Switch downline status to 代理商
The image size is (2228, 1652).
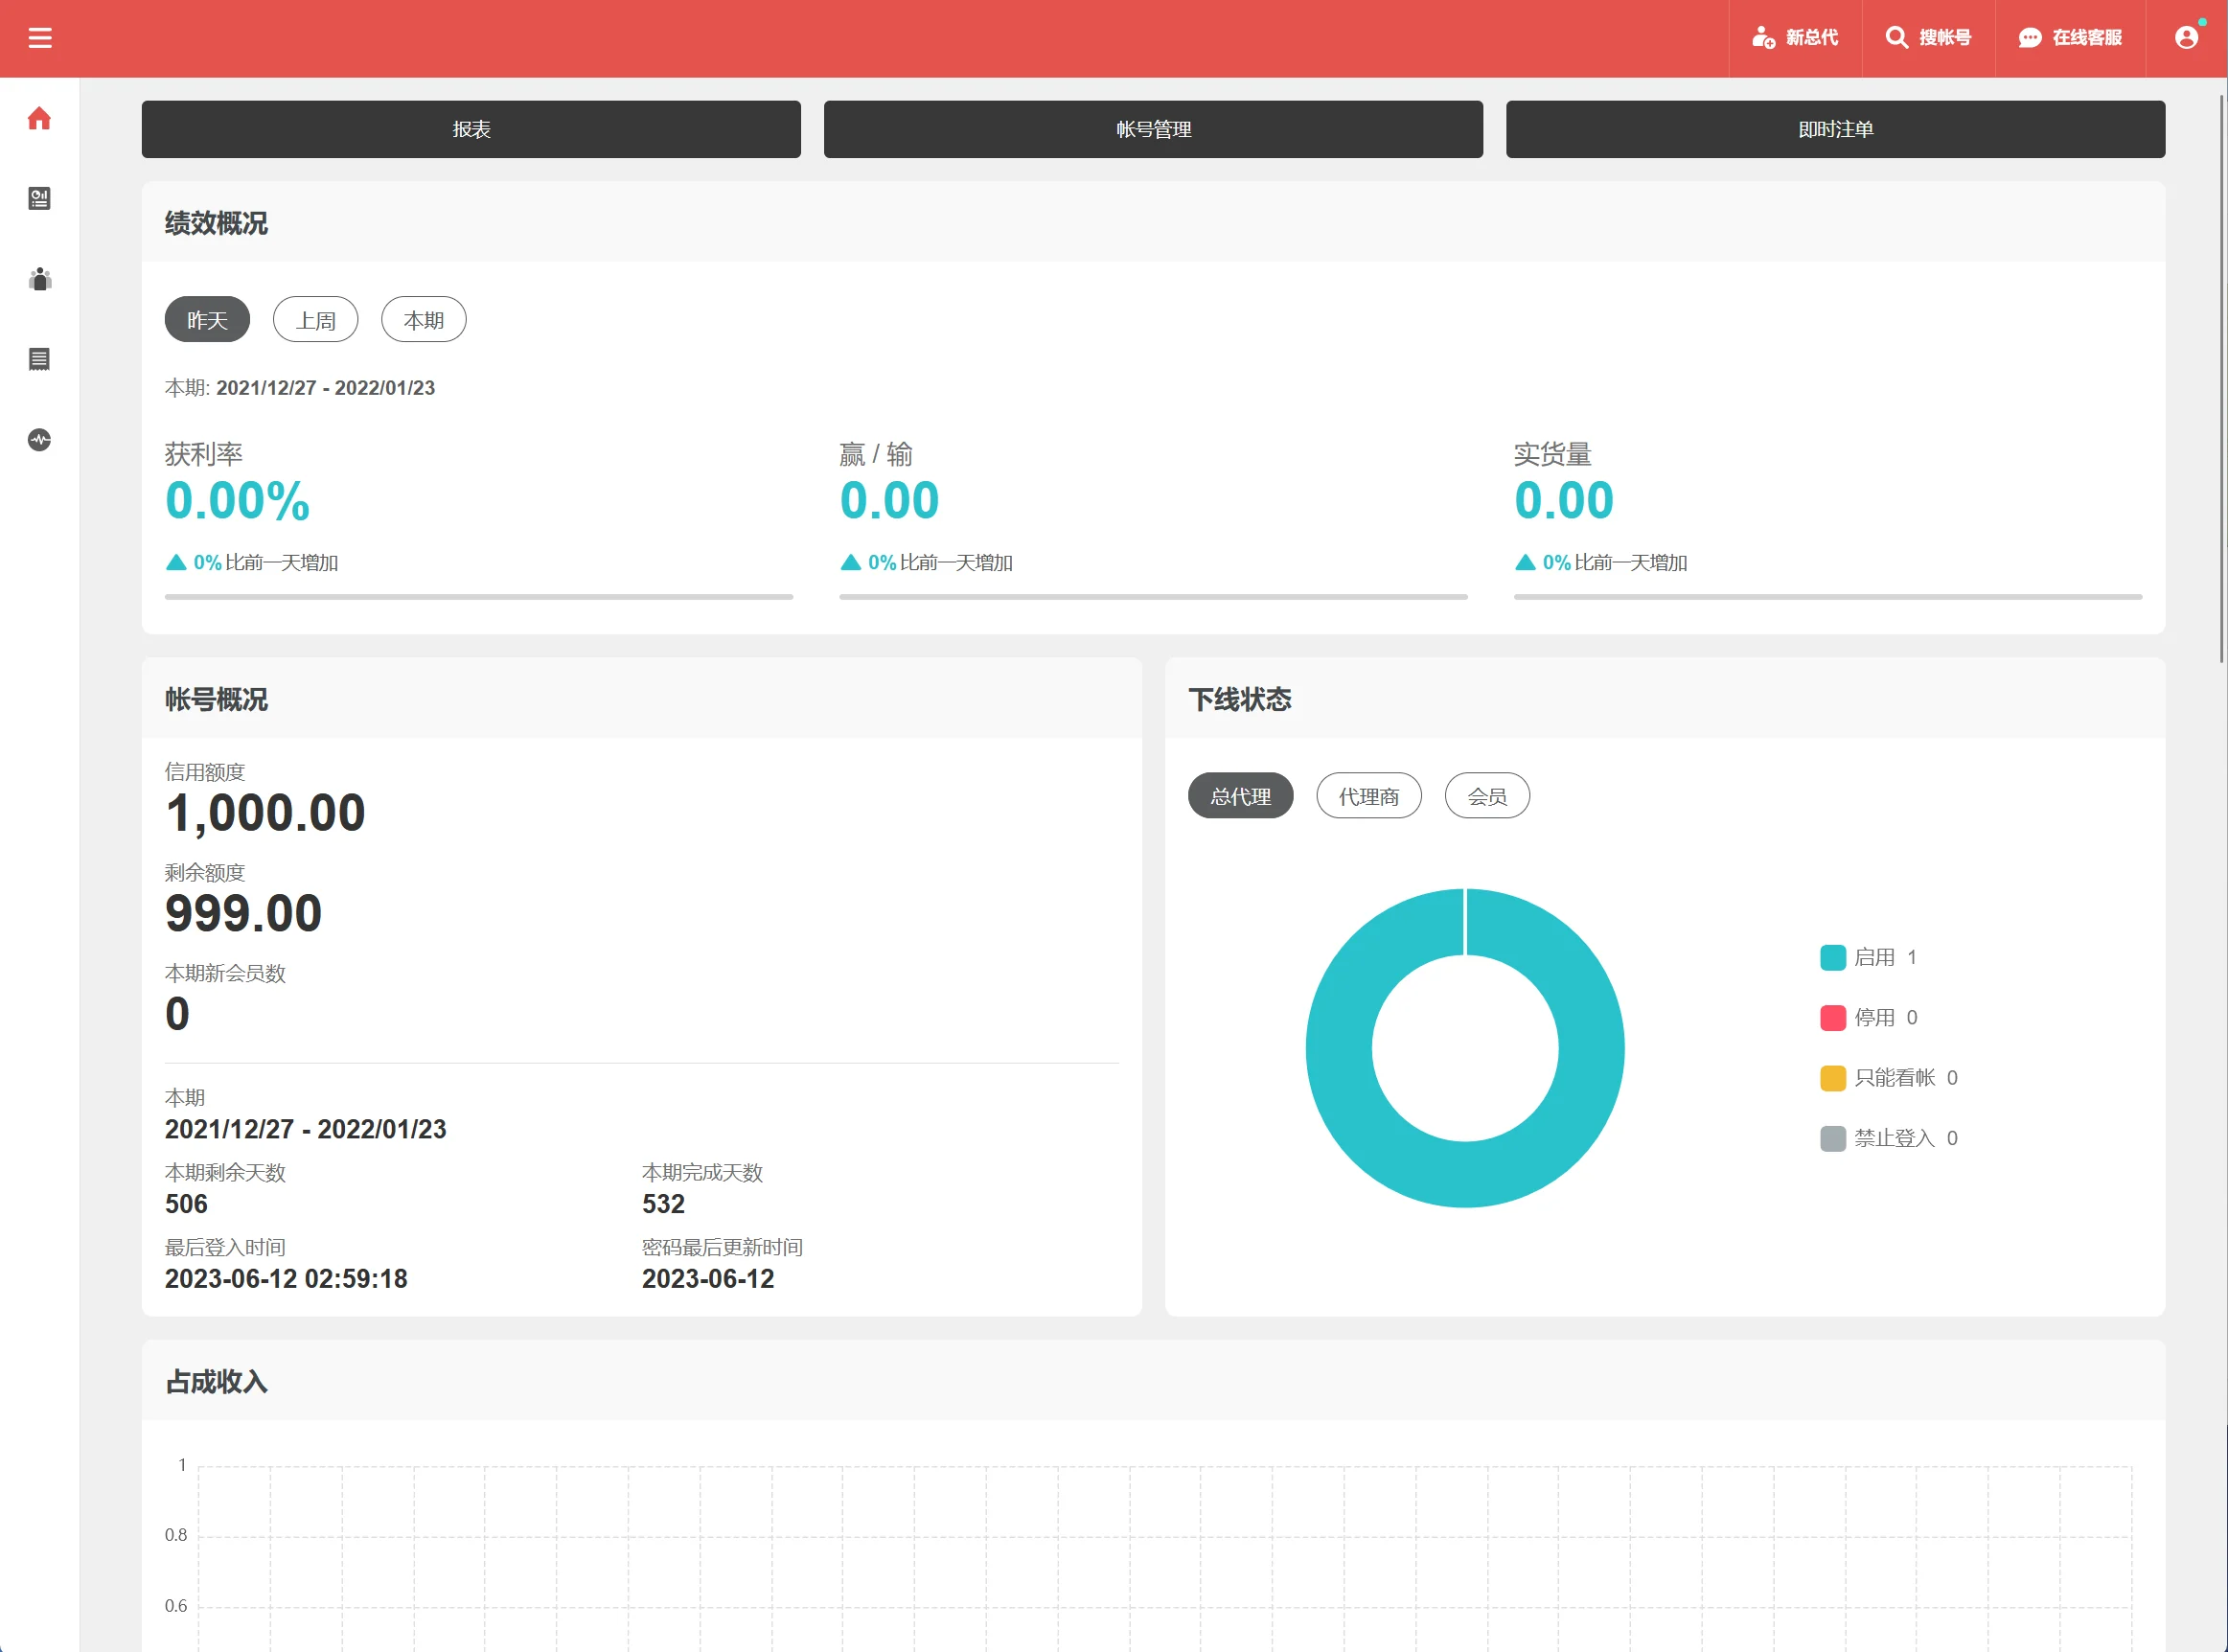tap(1368, 796)
